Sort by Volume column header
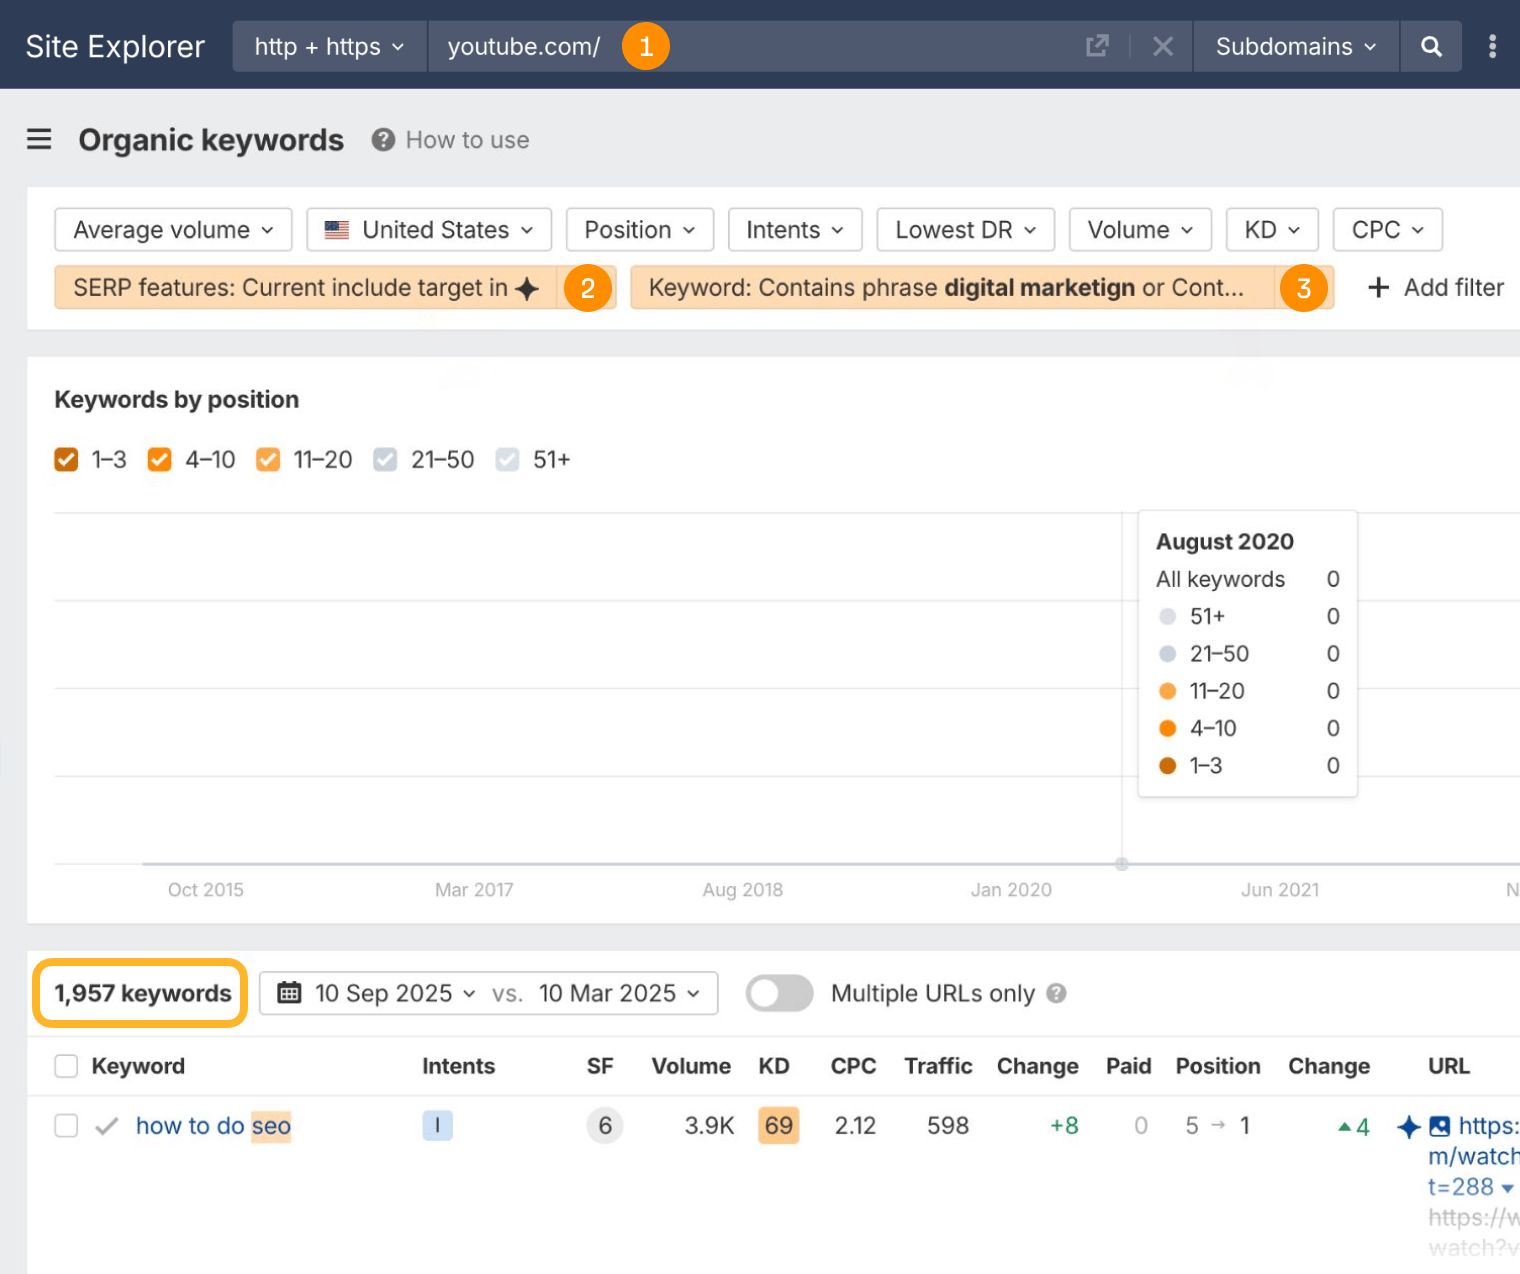The image size is (1520, 1274). (691, 1066)
